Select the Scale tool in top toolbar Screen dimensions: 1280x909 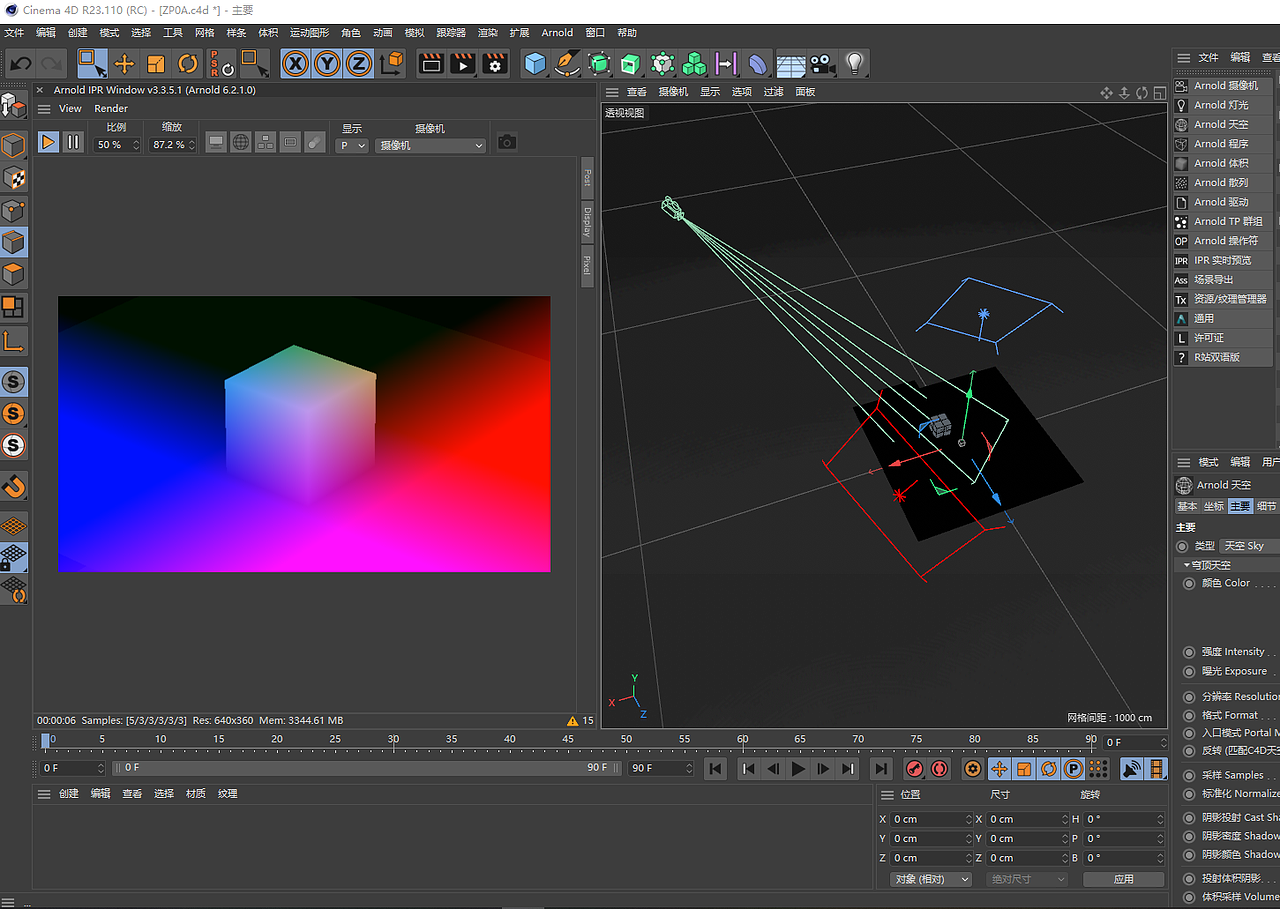point(156,64)
